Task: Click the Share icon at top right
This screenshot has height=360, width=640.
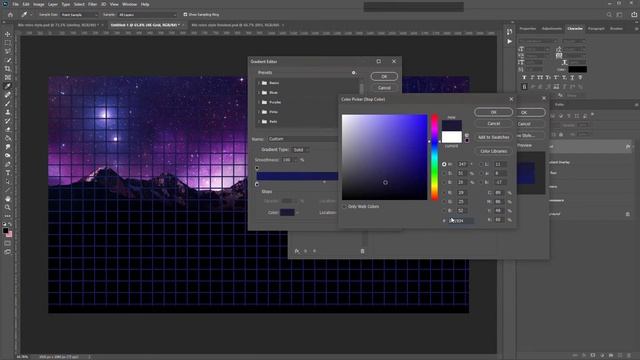Action: point(634,15)
